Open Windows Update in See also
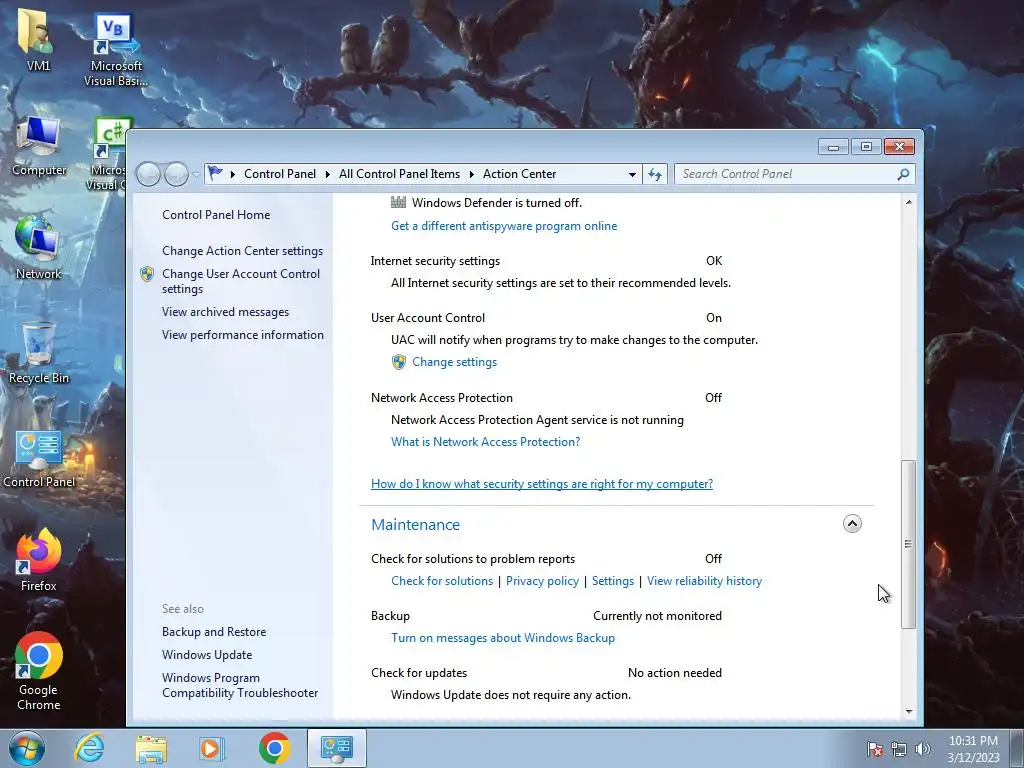The width and height of the screenshot is (1024, 768). click(x=207, y=655)
